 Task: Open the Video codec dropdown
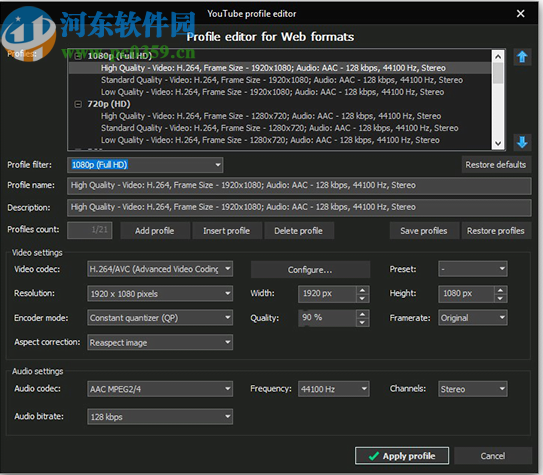pos(160,269)
